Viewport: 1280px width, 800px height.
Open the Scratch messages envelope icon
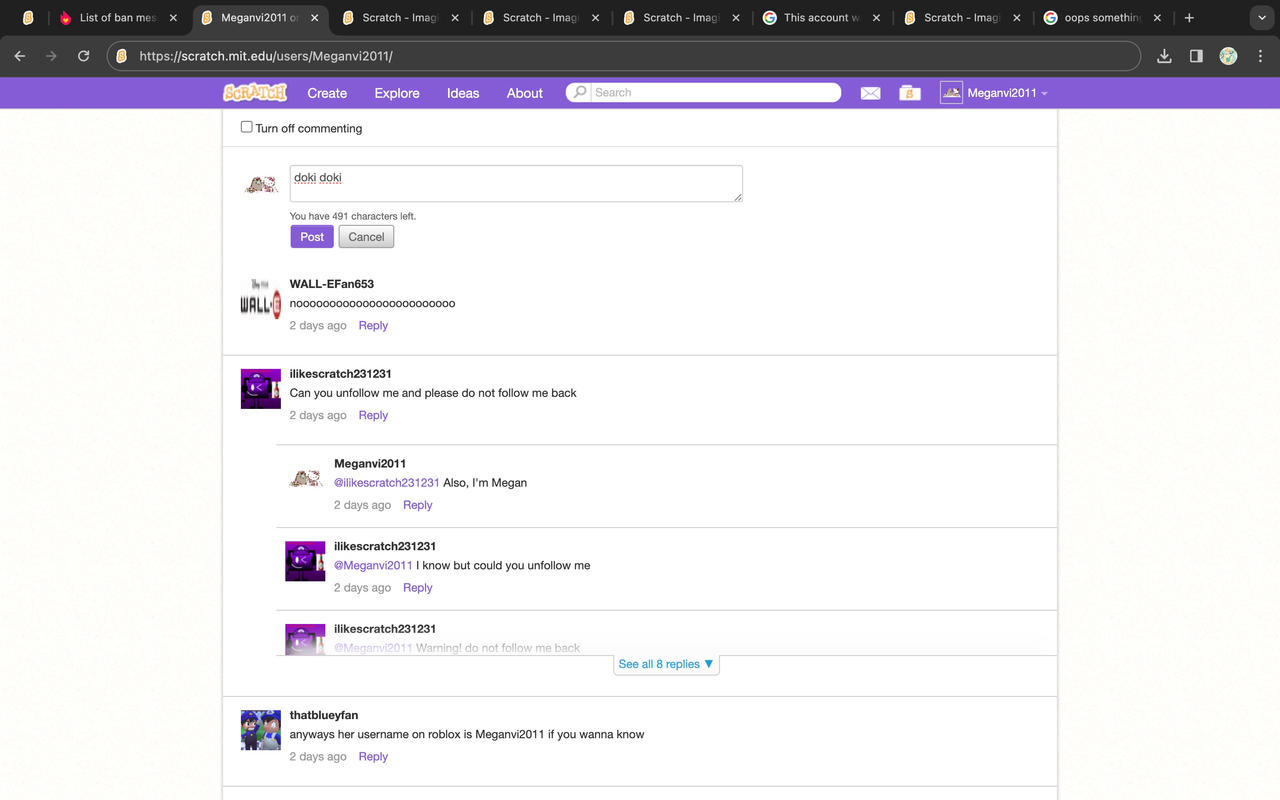coord(870,93)
